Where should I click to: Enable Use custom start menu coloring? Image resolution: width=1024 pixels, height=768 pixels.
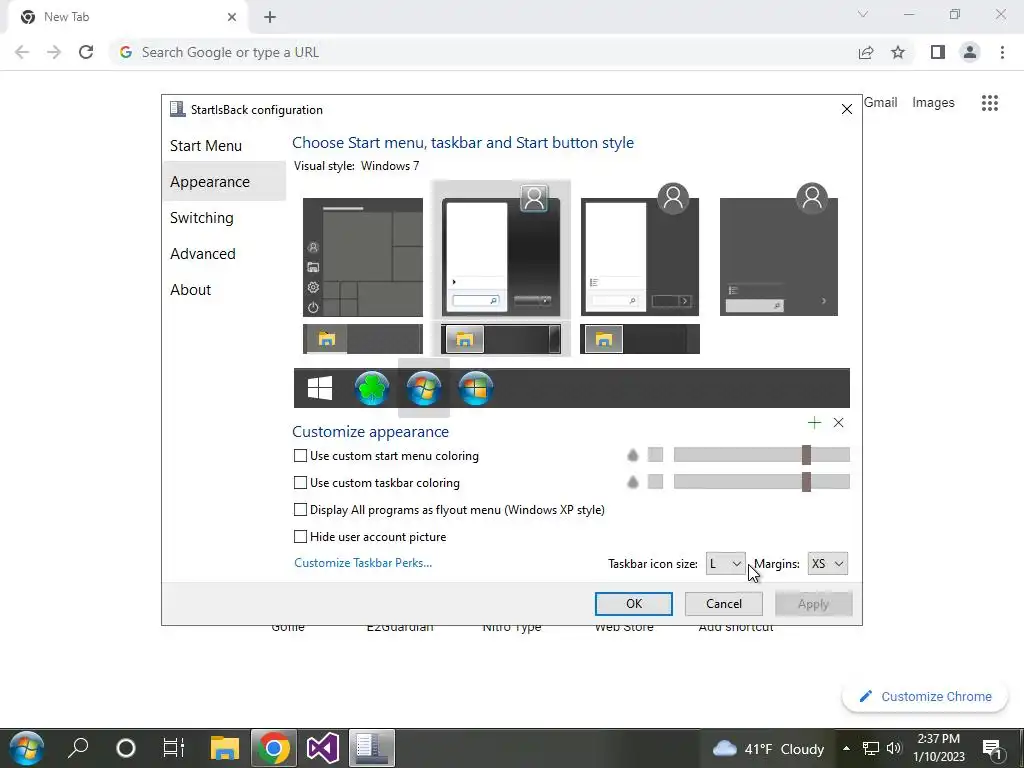(300, 456)
